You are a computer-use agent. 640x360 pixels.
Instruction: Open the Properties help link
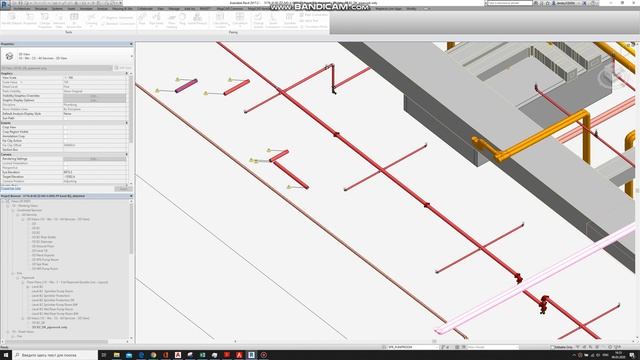pyautogui.click(x=11, y=189)
